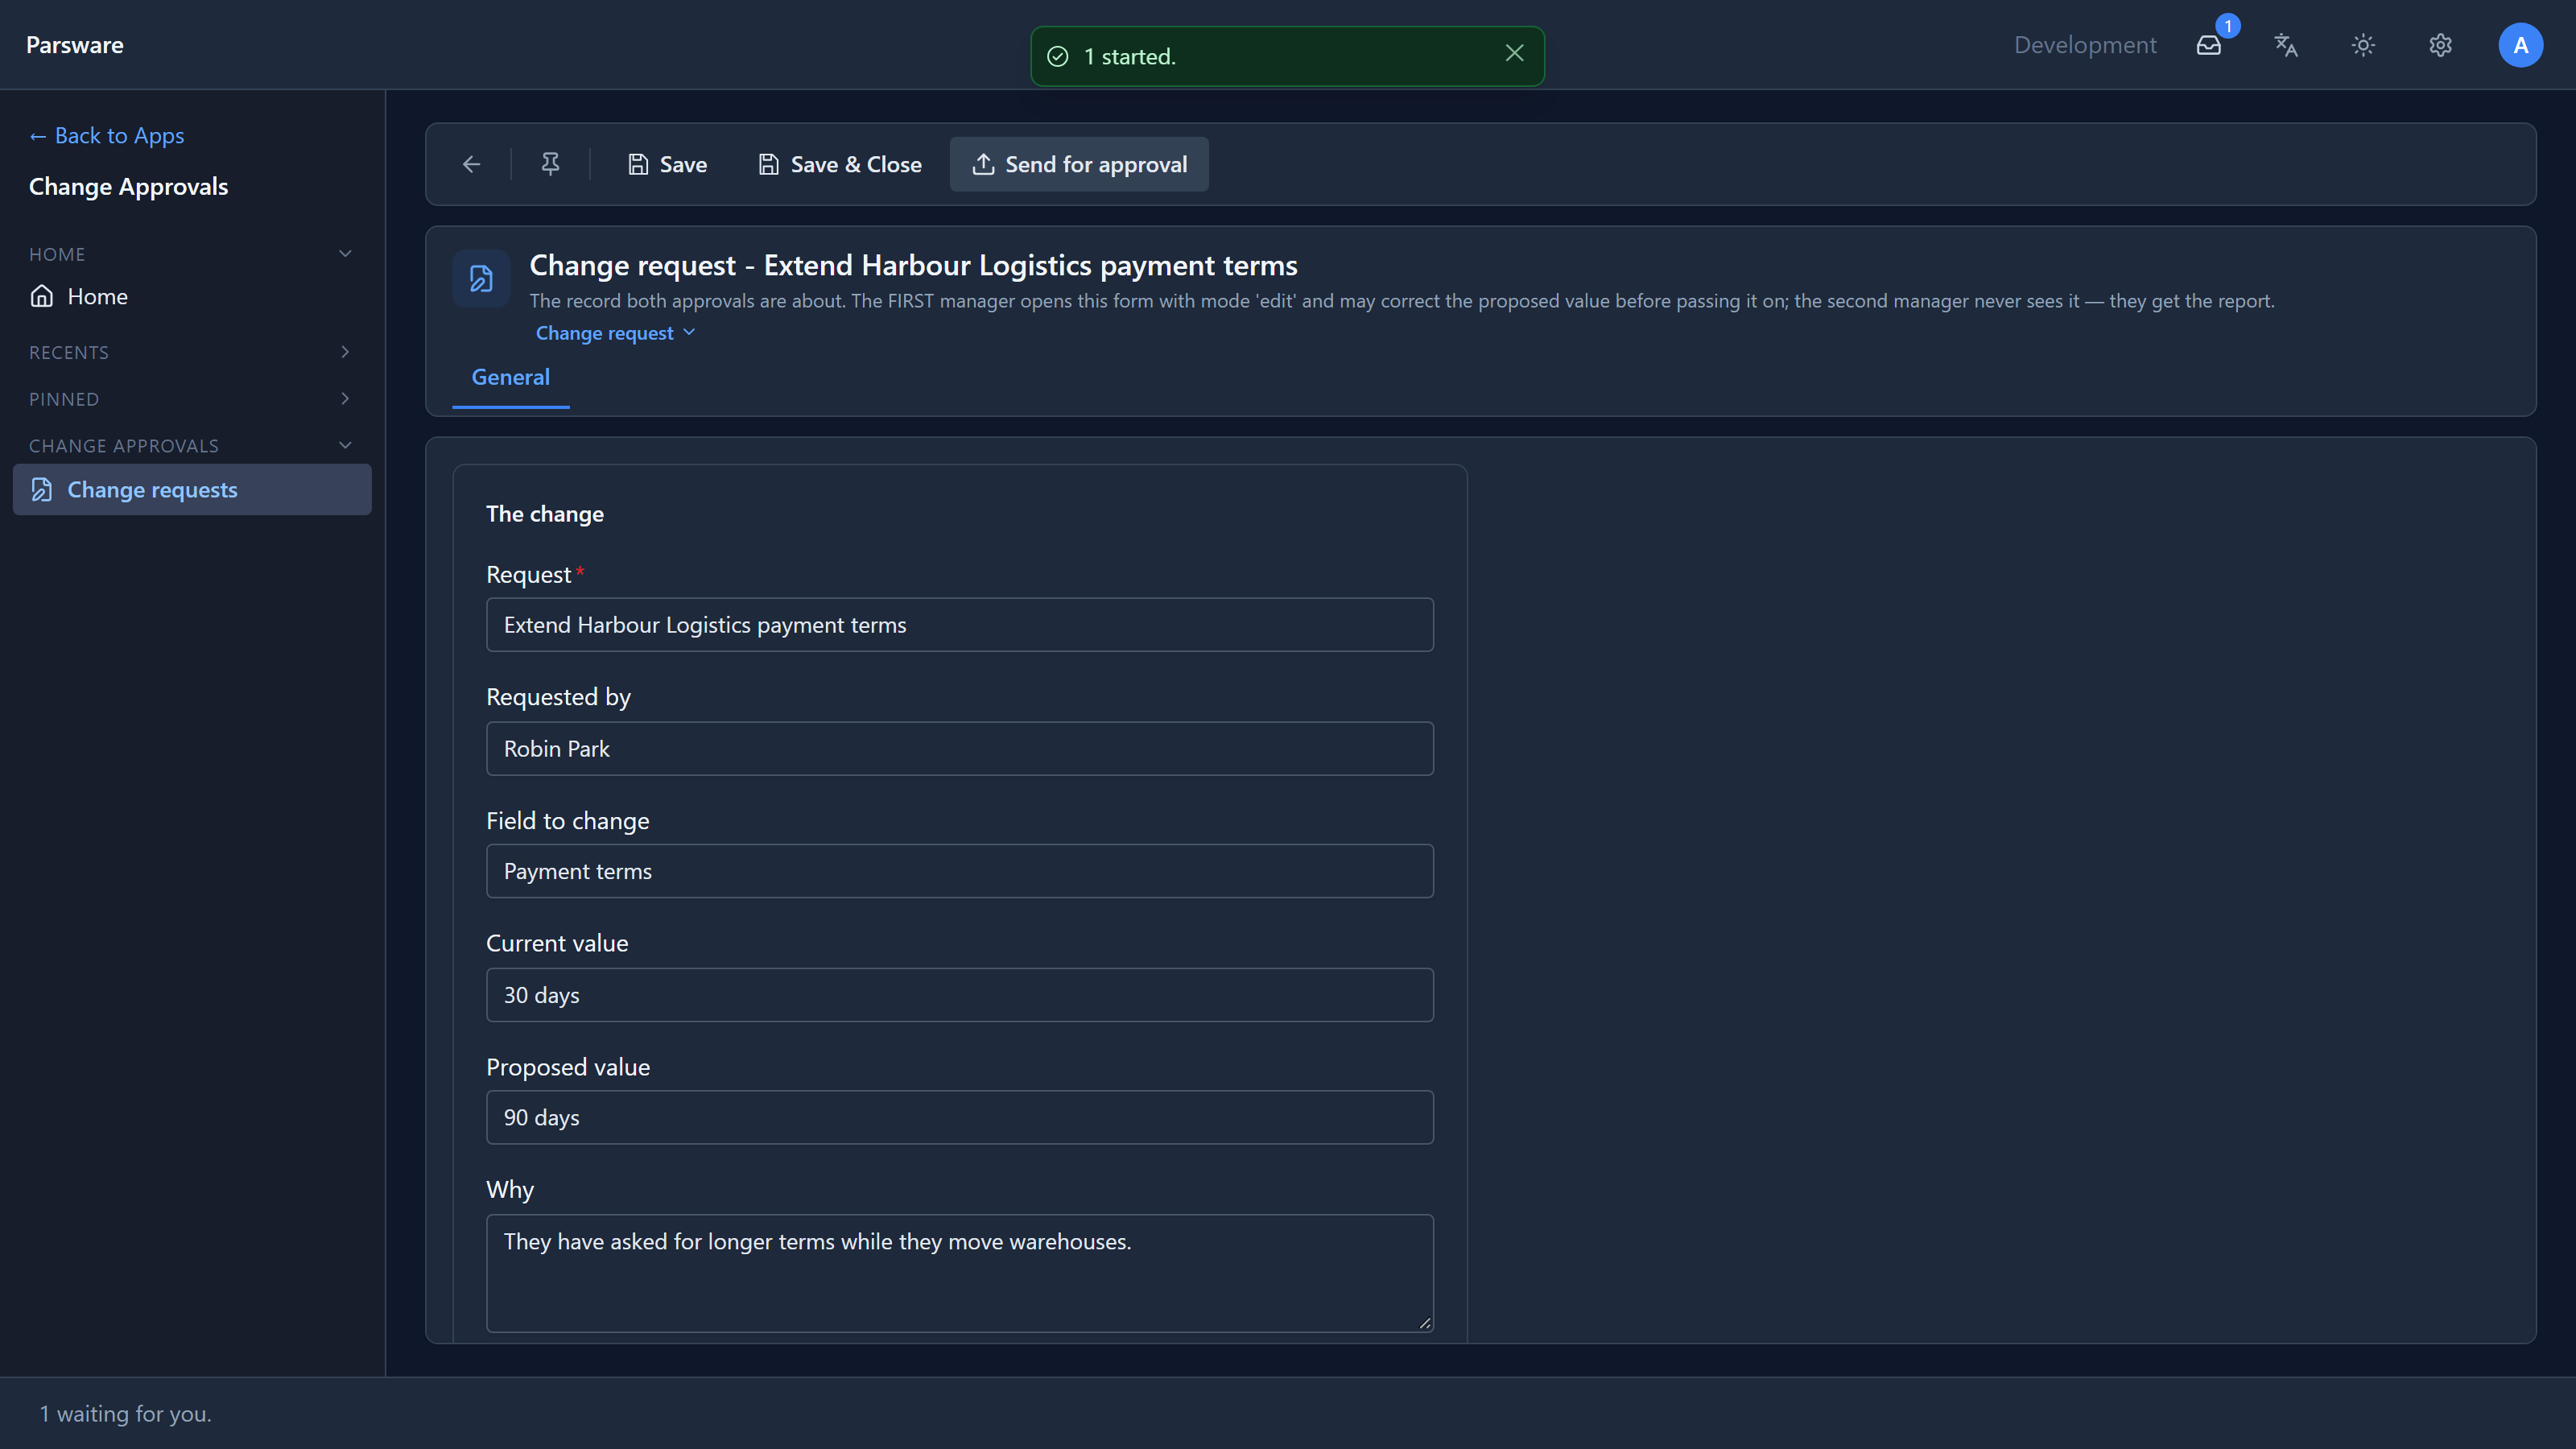The image size is (2576, 1449).
Task: Click the Request input field
Action: pos(959,625)
